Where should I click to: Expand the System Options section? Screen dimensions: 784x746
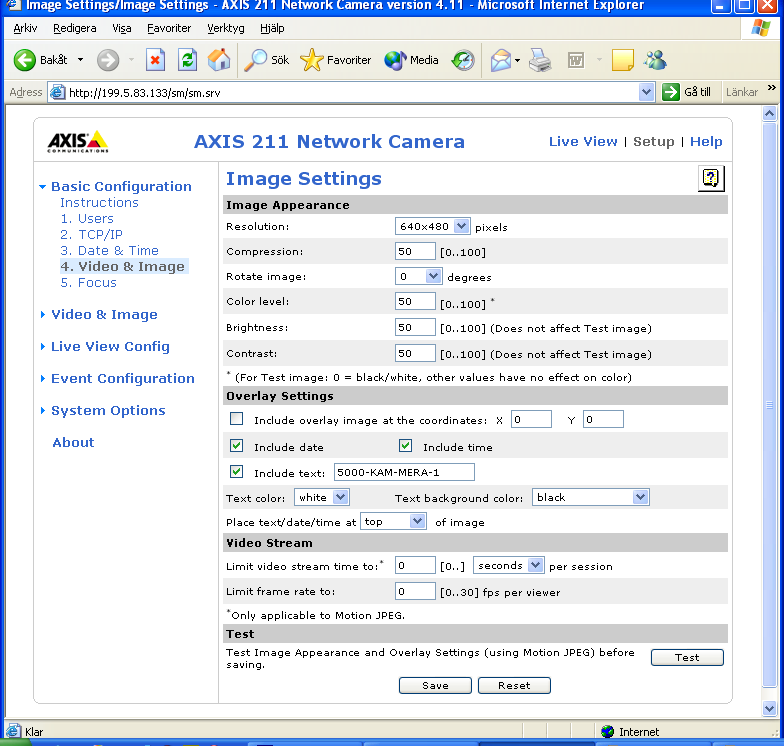tap(42, 410)
